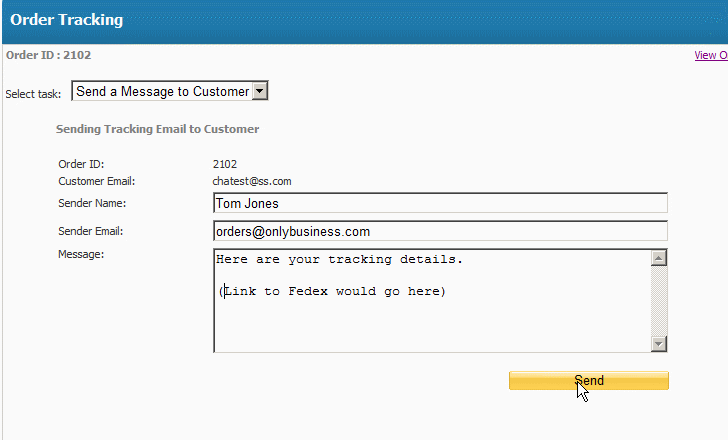Click the customer email chatest@ss.com
Screen dimensions: 728x440
pos(252,181)
